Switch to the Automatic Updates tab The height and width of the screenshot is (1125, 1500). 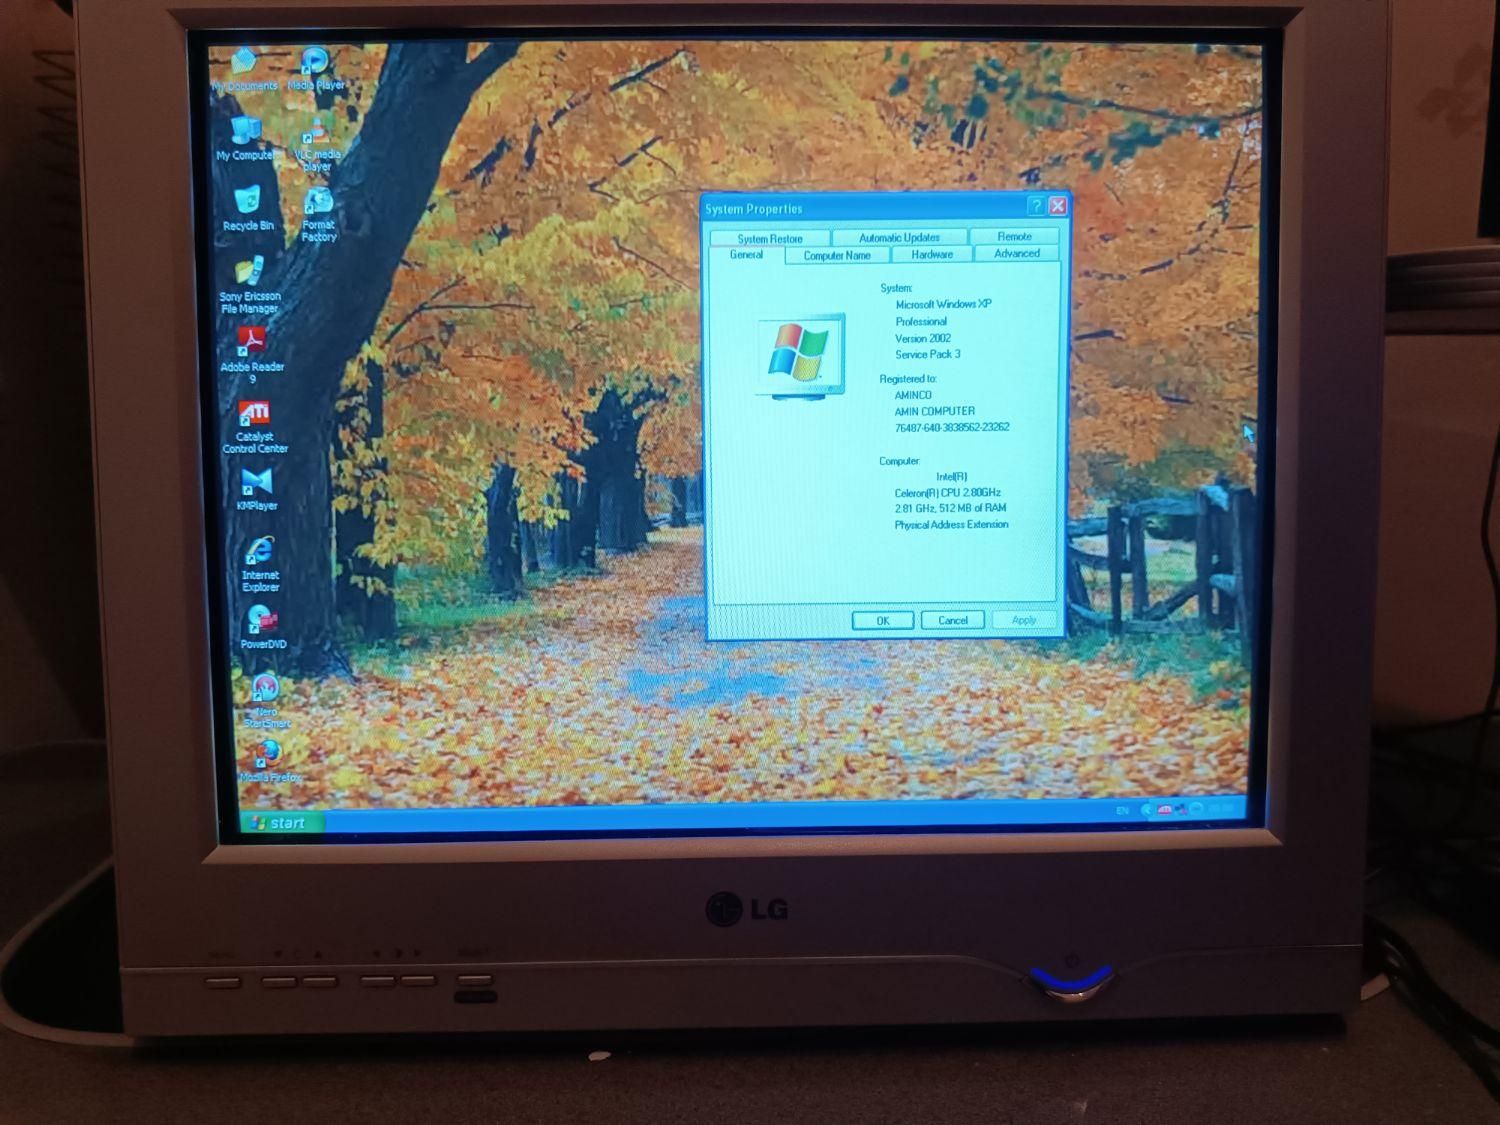point(899,238)
